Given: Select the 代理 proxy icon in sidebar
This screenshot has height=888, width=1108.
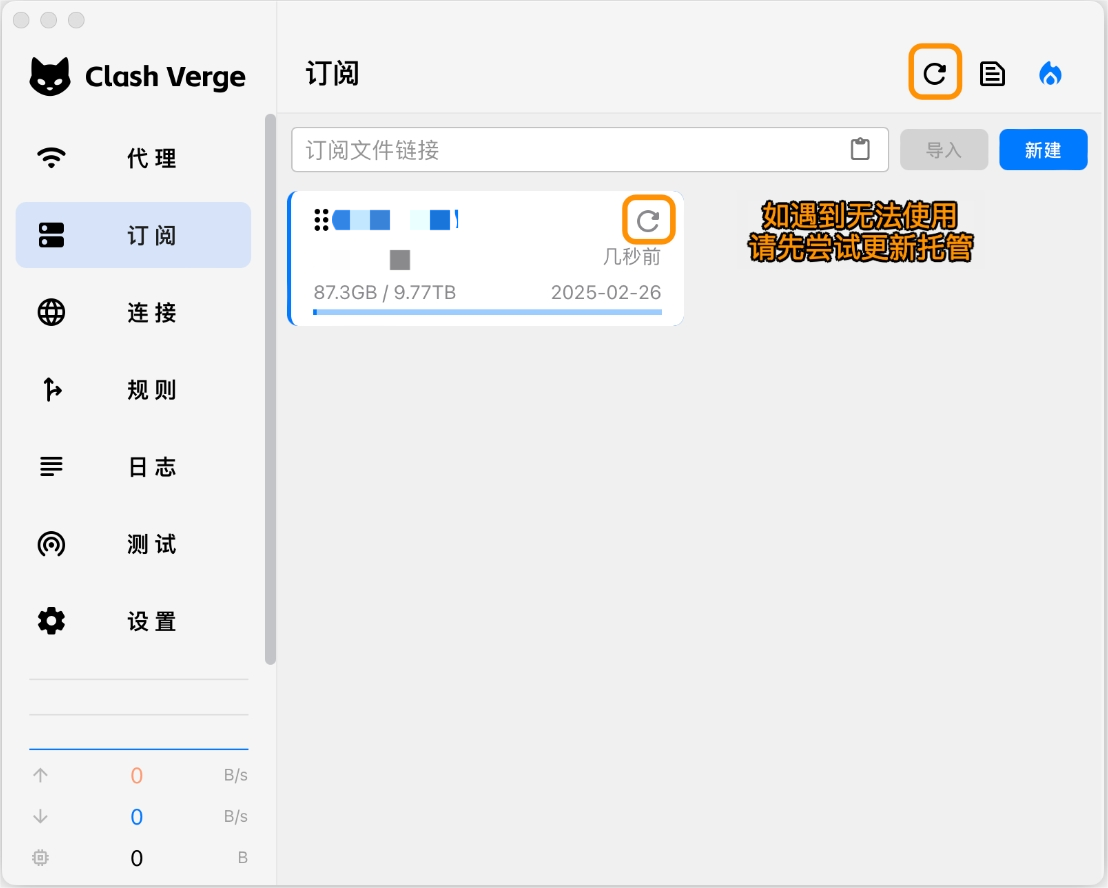Looking at the screenshot, I should [x=51, y=157].
